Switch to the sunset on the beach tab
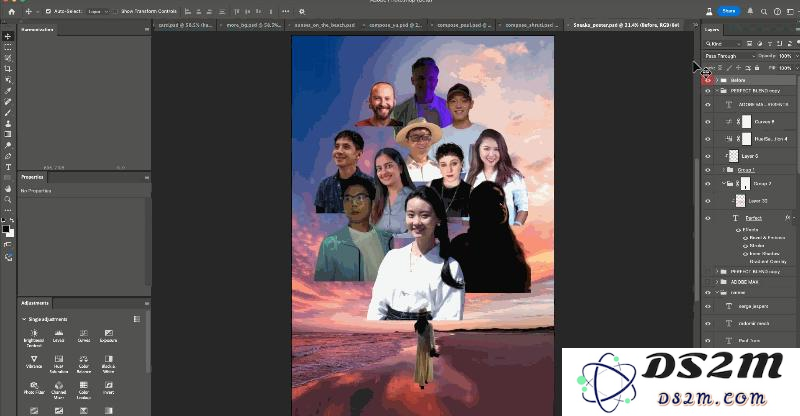 (x=324, y=25)
